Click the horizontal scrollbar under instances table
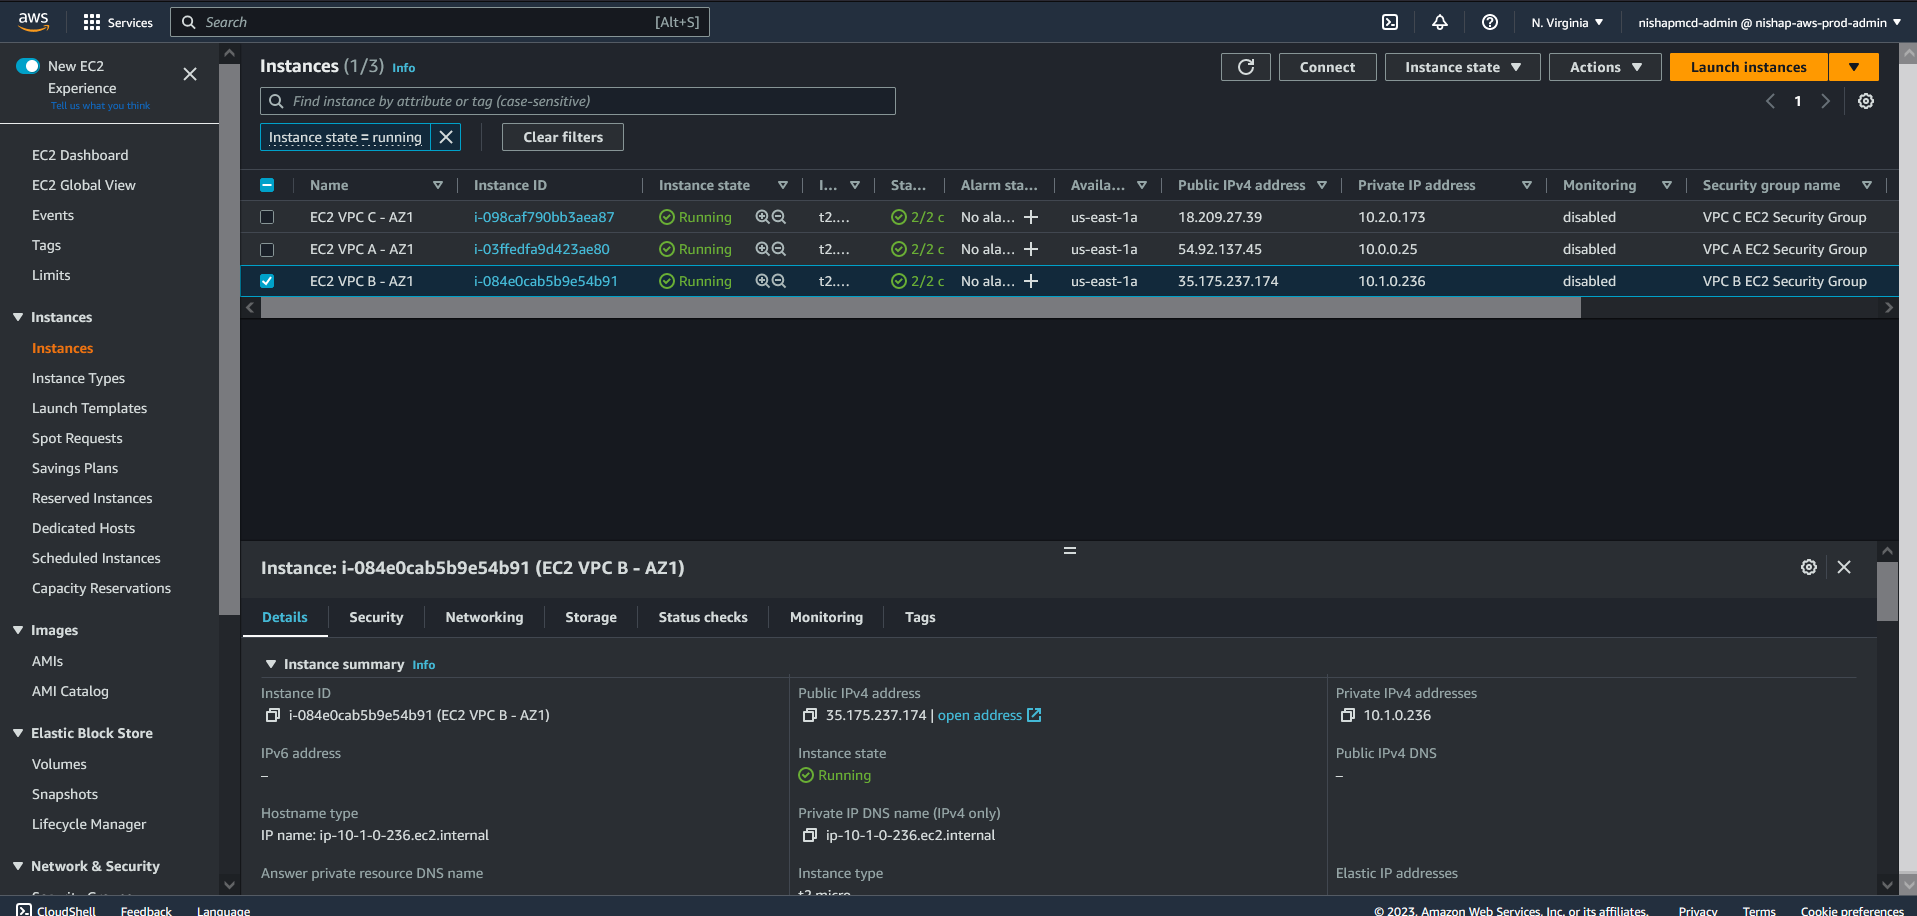Screen dimensions: 1917x916 (920, 308)
